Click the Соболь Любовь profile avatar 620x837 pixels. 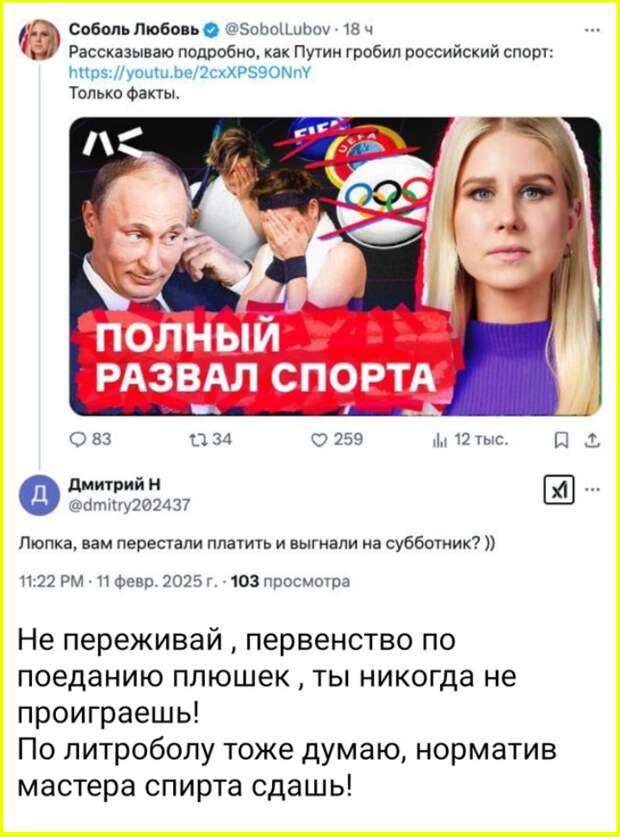[39, 40]
